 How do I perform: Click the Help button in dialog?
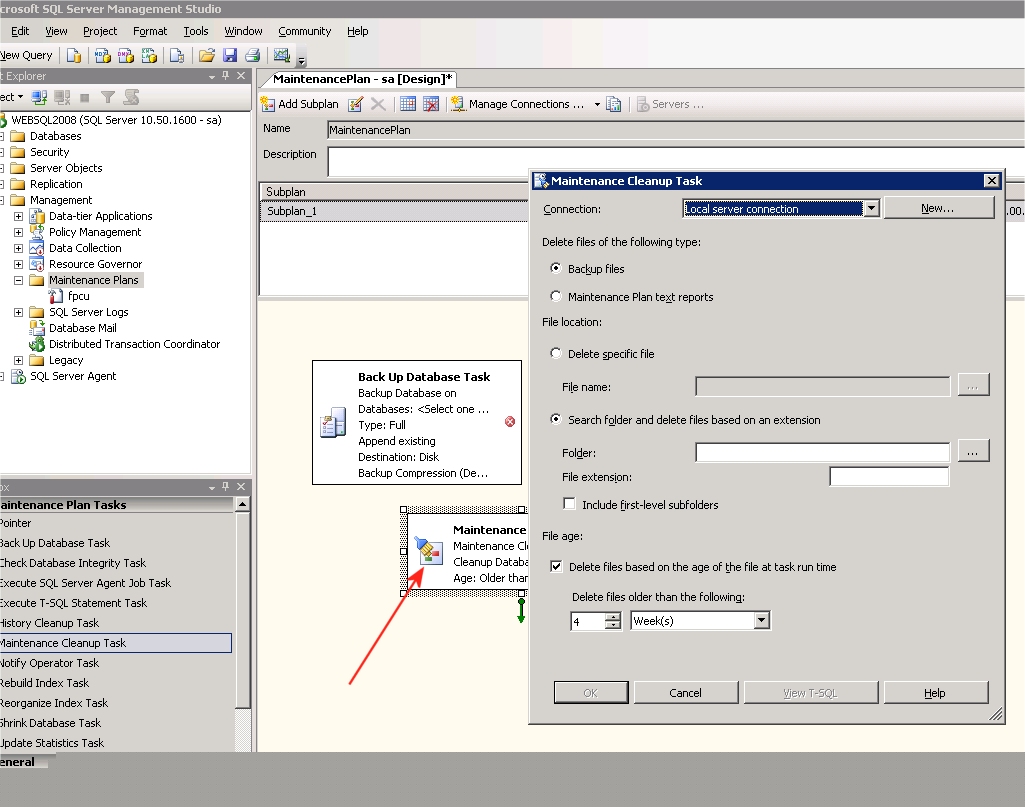click(935, 693)
